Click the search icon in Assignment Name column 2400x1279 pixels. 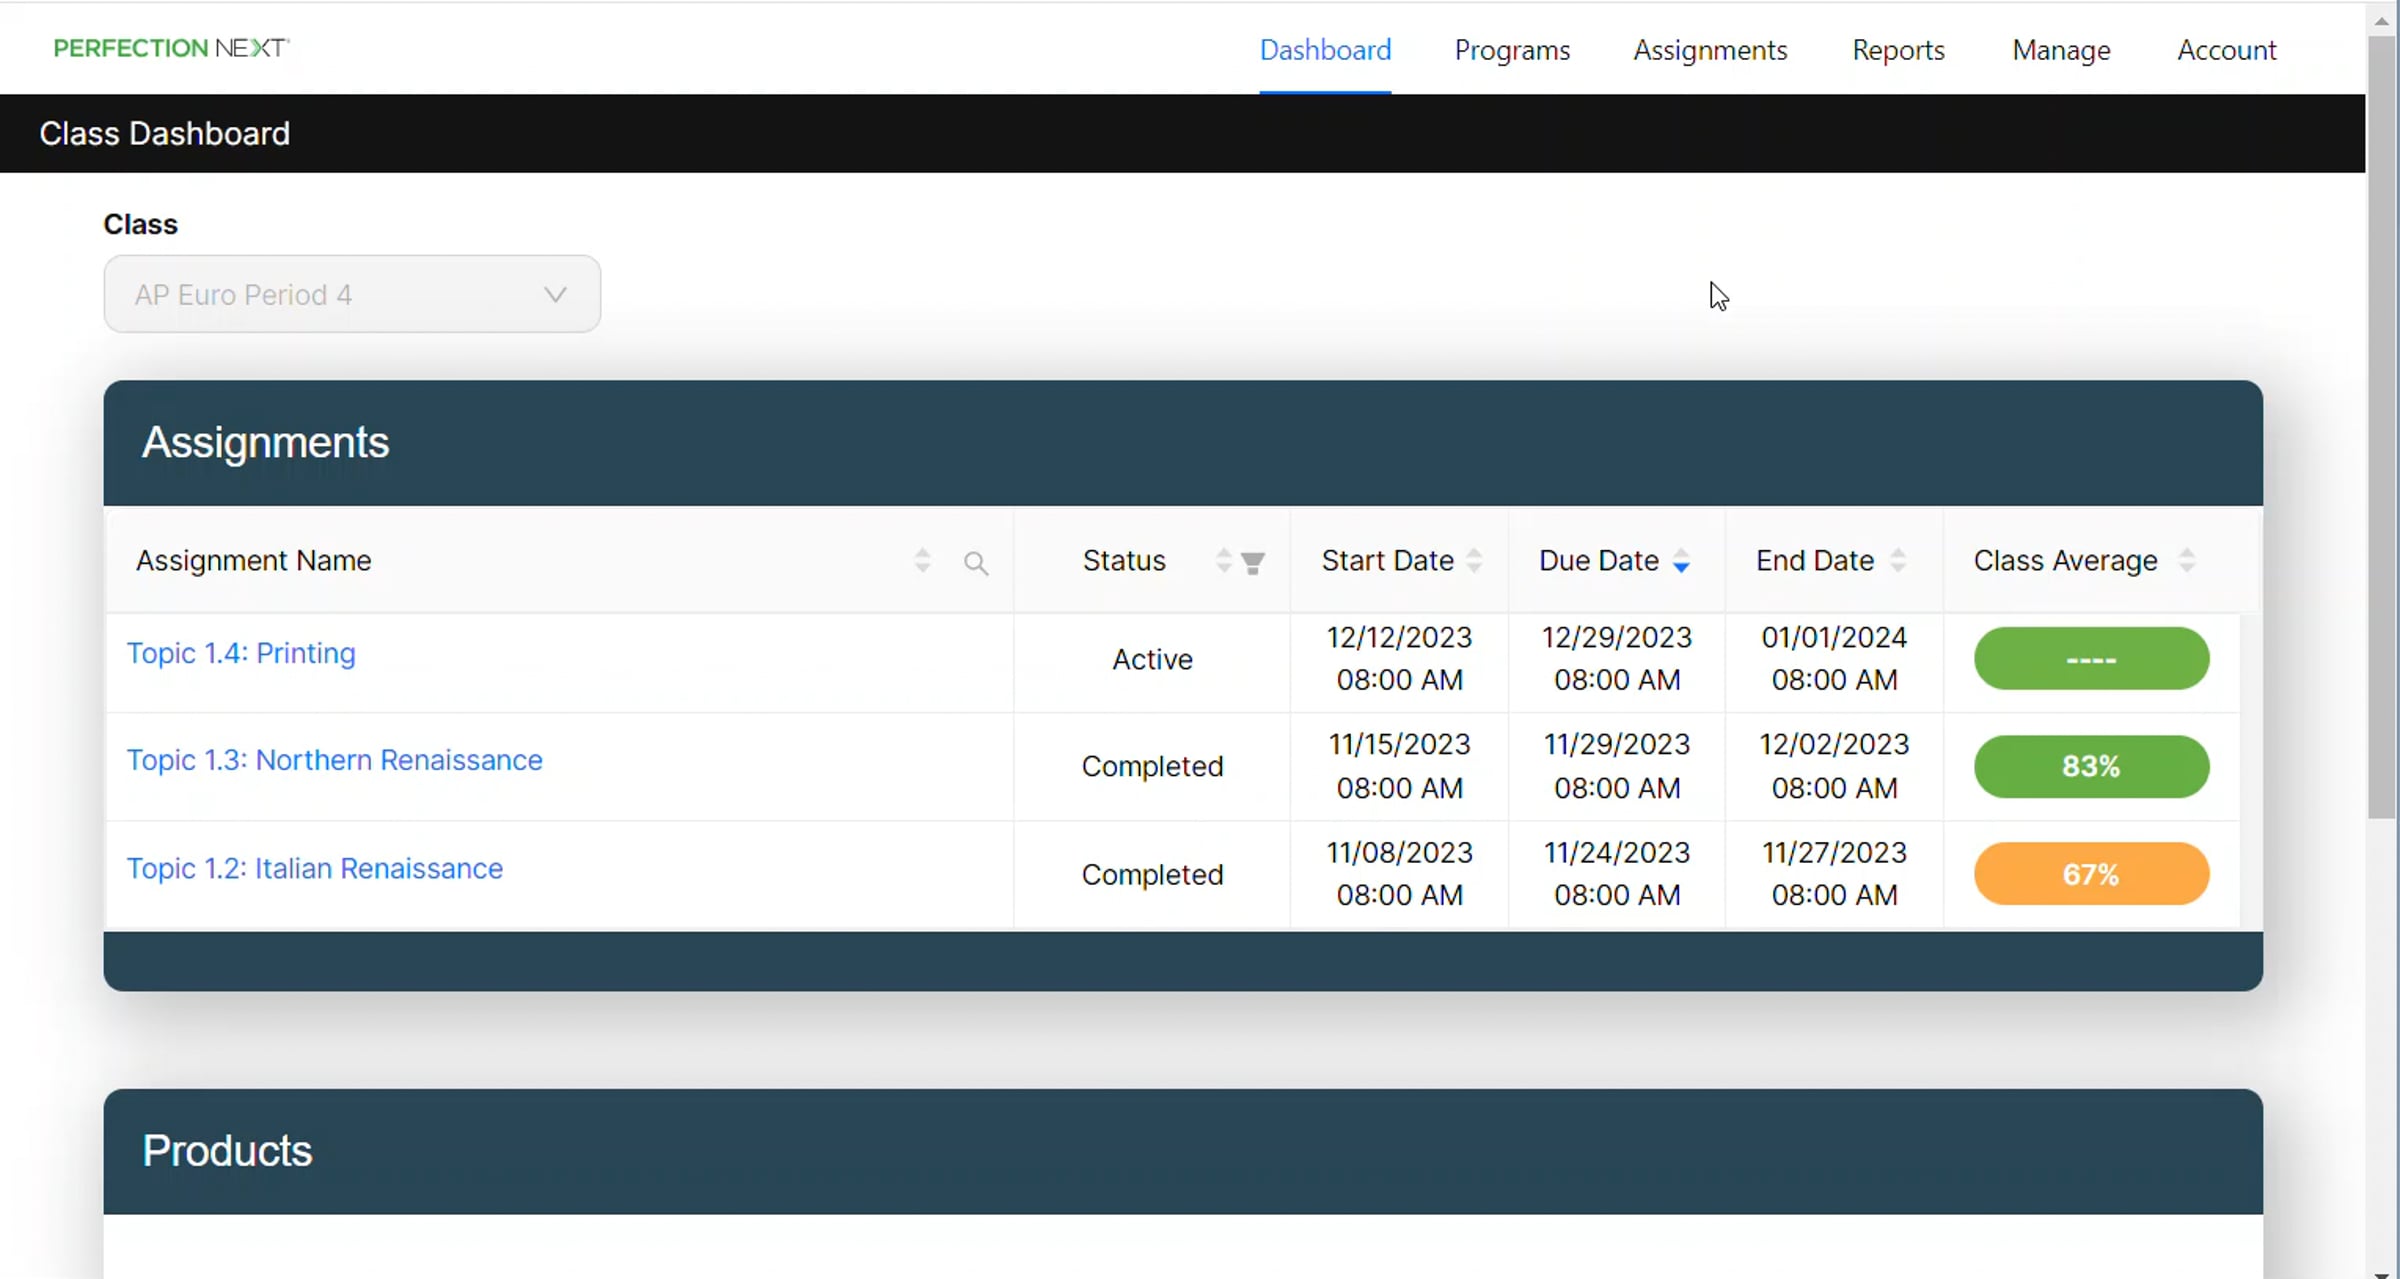click(976, 563)
